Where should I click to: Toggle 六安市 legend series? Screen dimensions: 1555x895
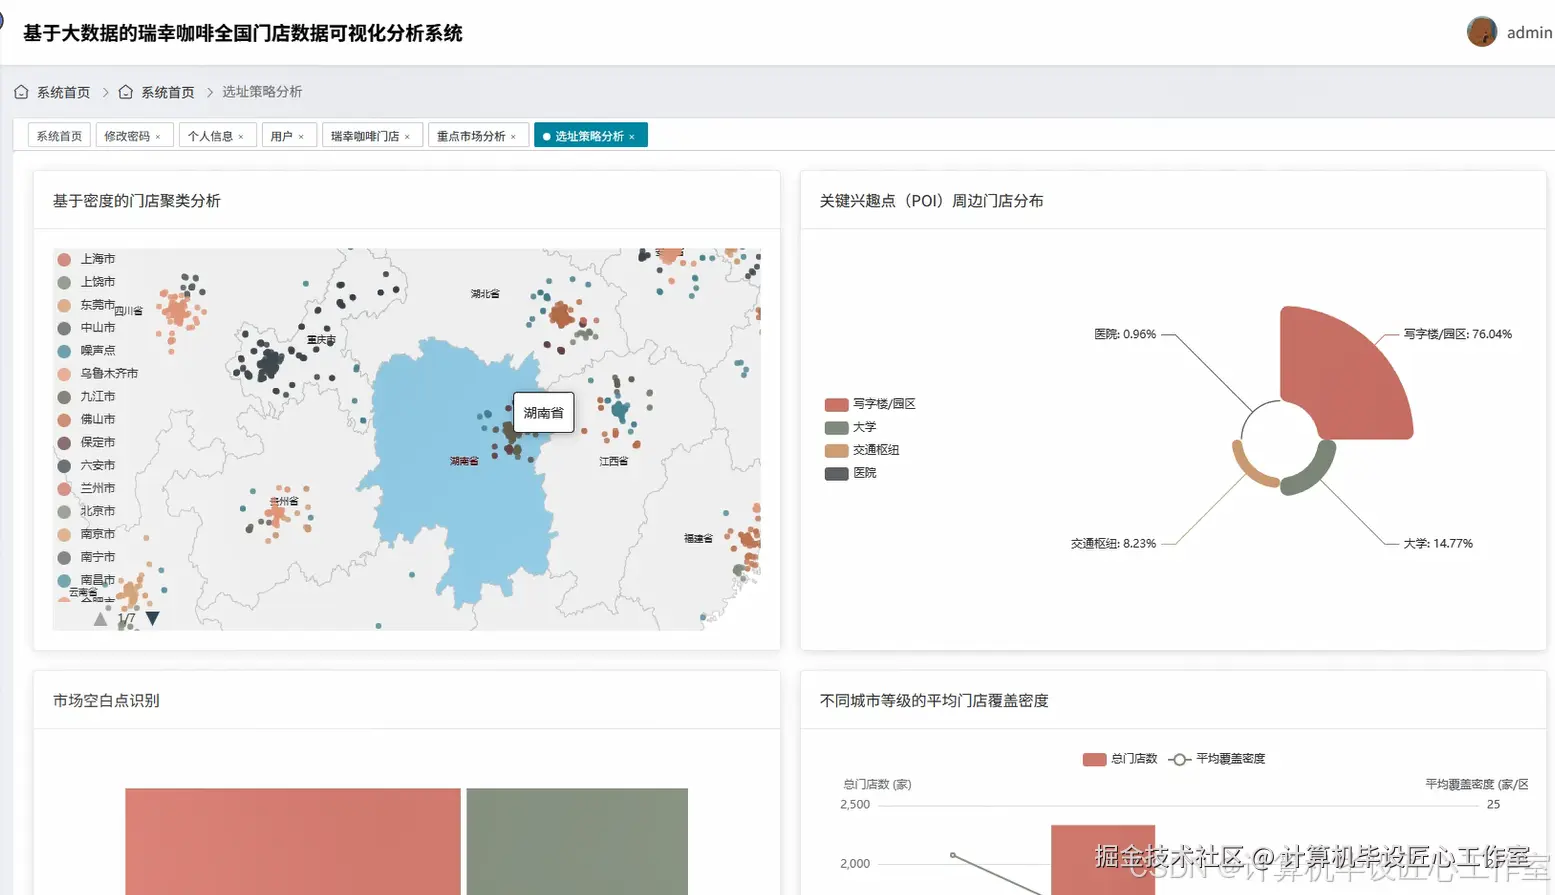coord(87,466)
